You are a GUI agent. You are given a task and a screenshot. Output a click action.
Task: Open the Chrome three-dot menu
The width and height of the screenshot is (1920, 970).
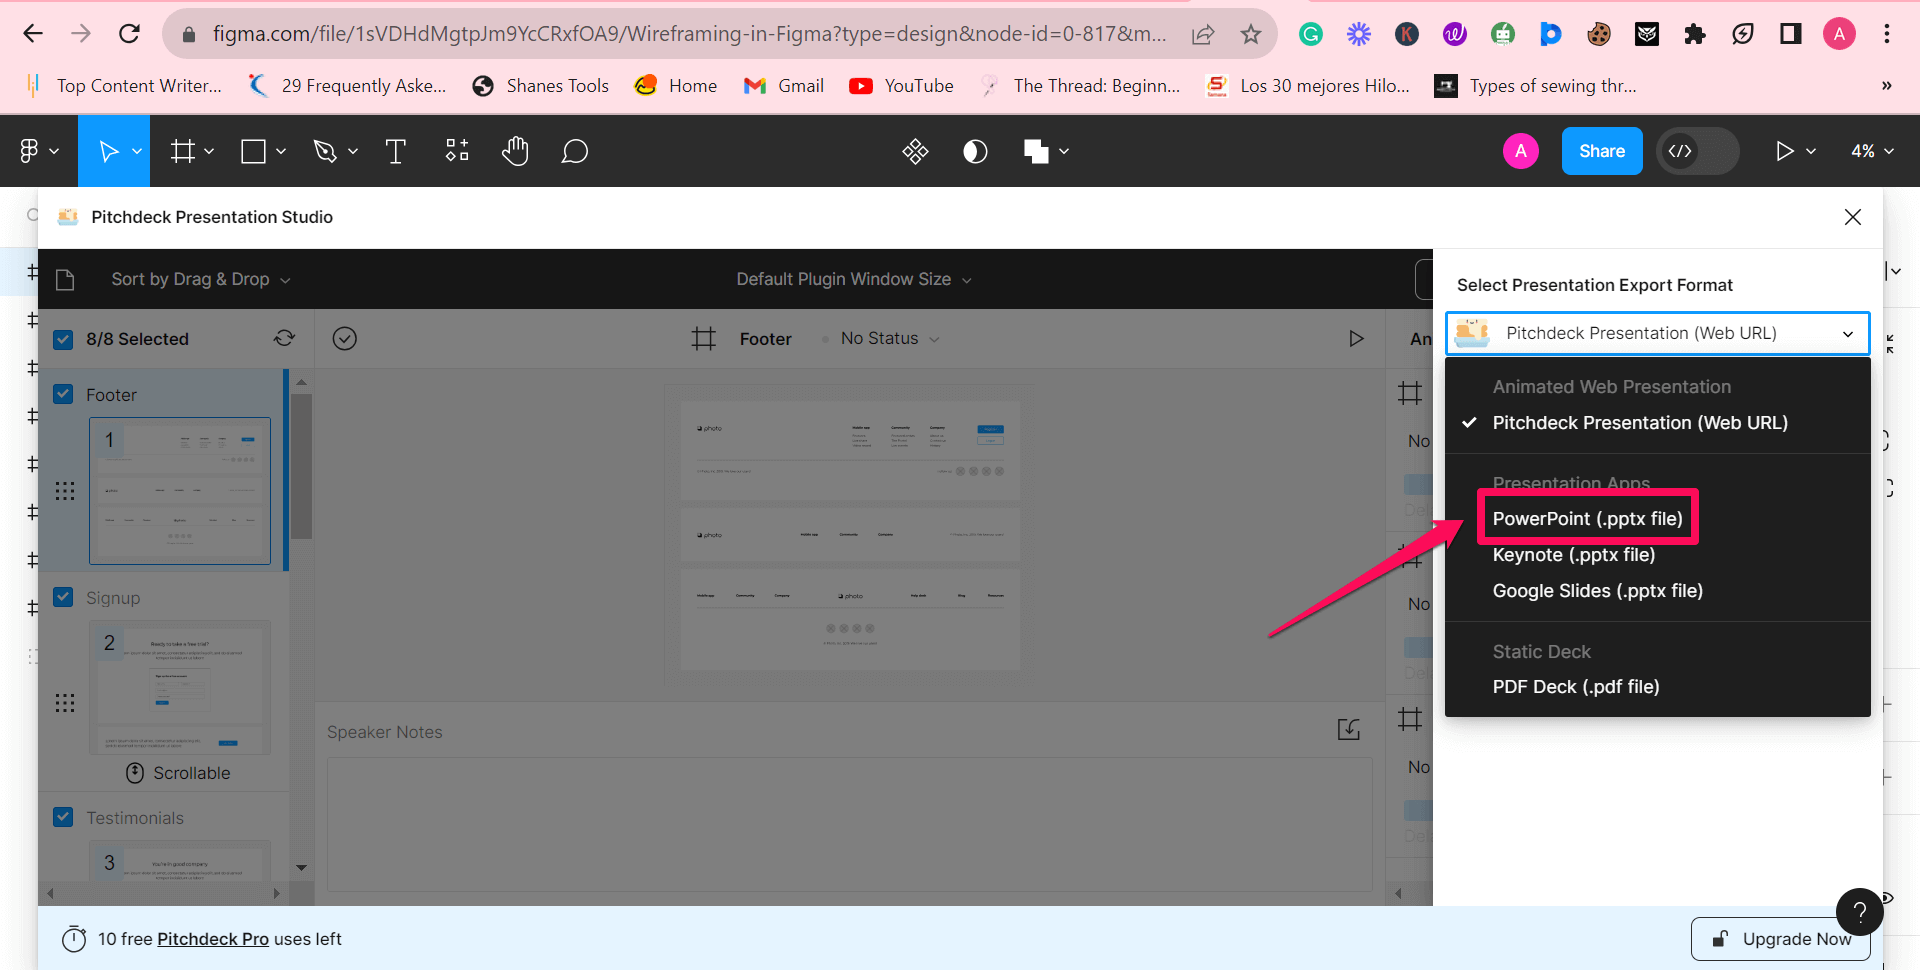click(1887, 34)
